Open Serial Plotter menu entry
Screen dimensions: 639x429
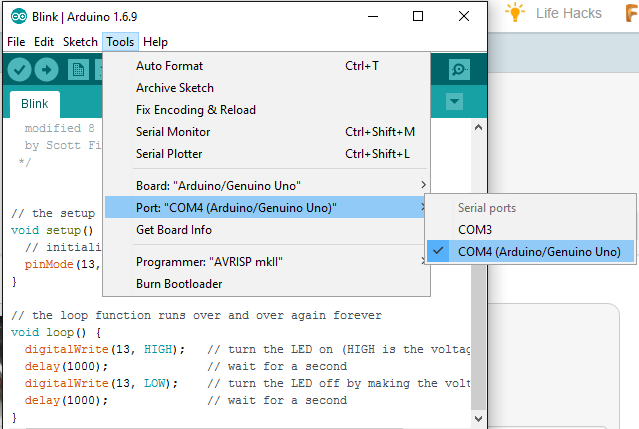(x=267, y=154)
